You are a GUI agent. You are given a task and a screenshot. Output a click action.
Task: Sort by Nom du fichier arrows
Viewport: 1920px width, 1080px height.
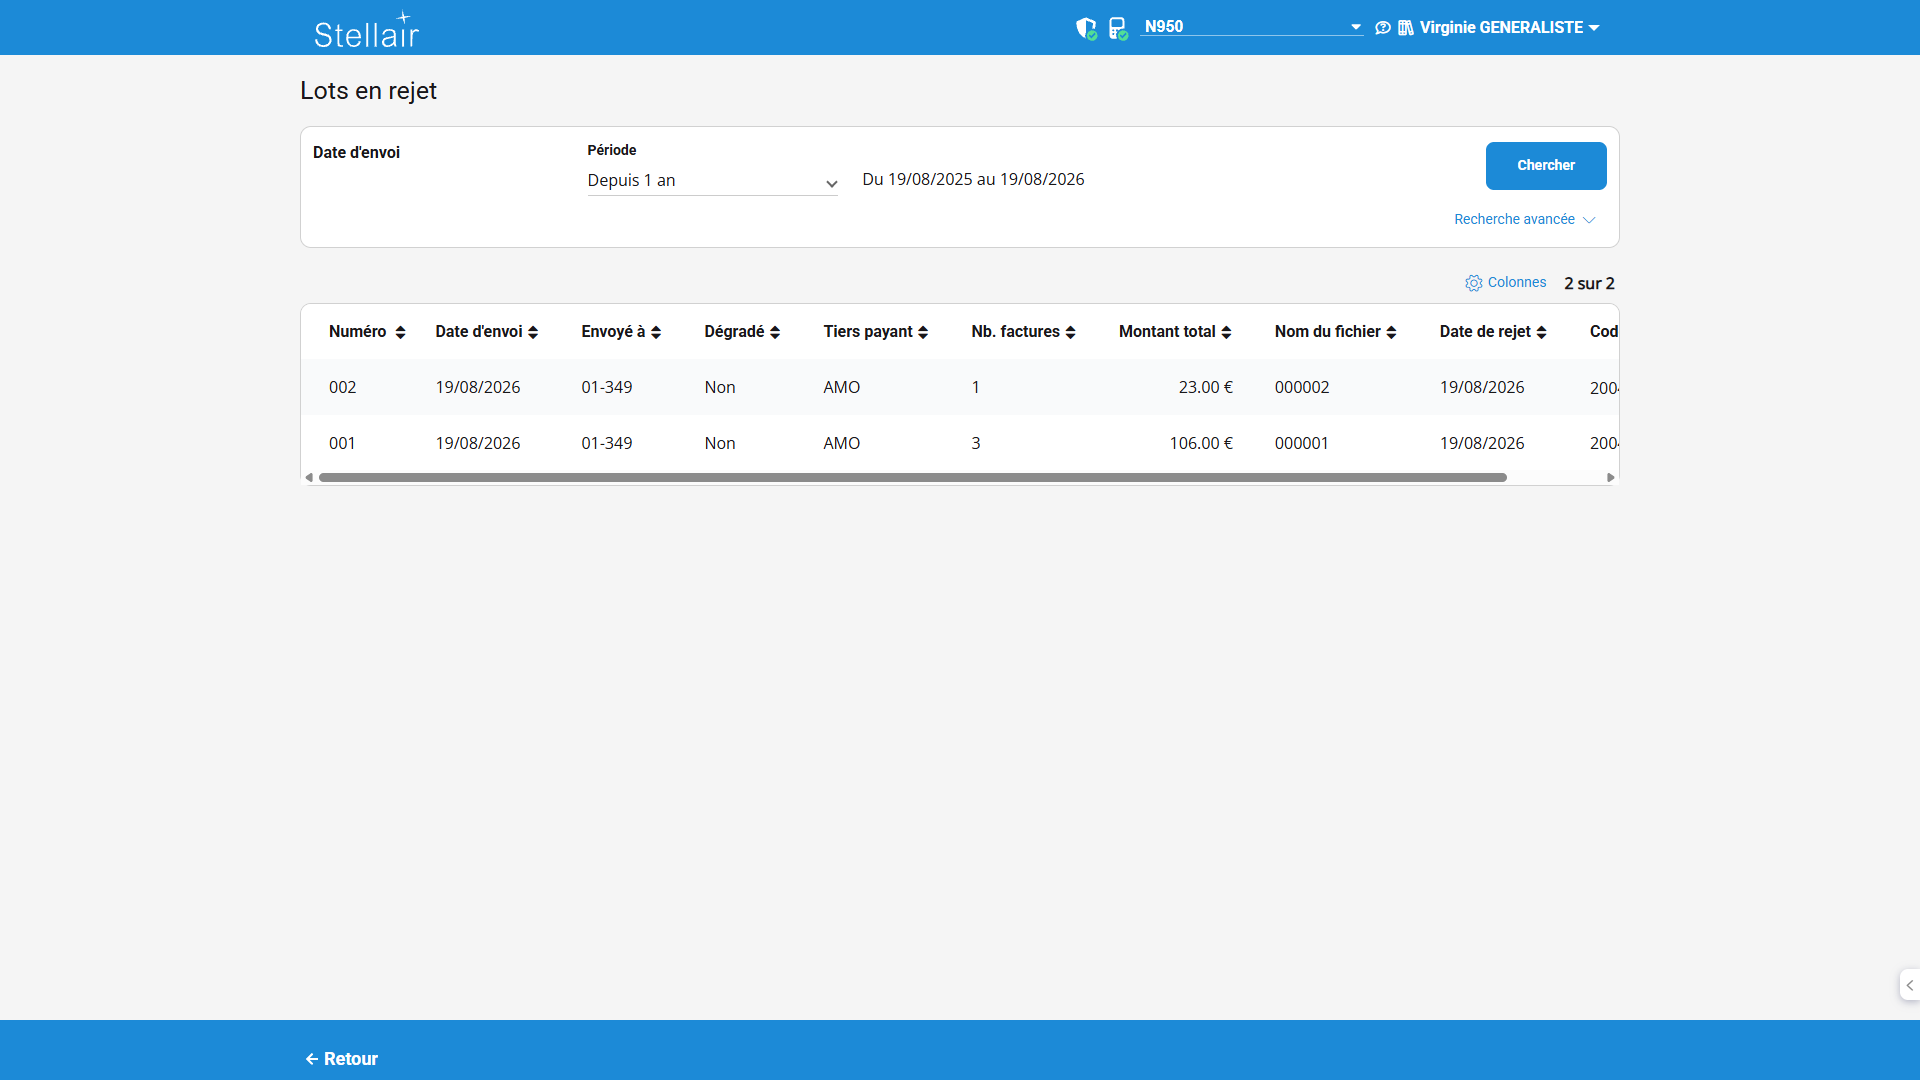tap(1391, 332)
